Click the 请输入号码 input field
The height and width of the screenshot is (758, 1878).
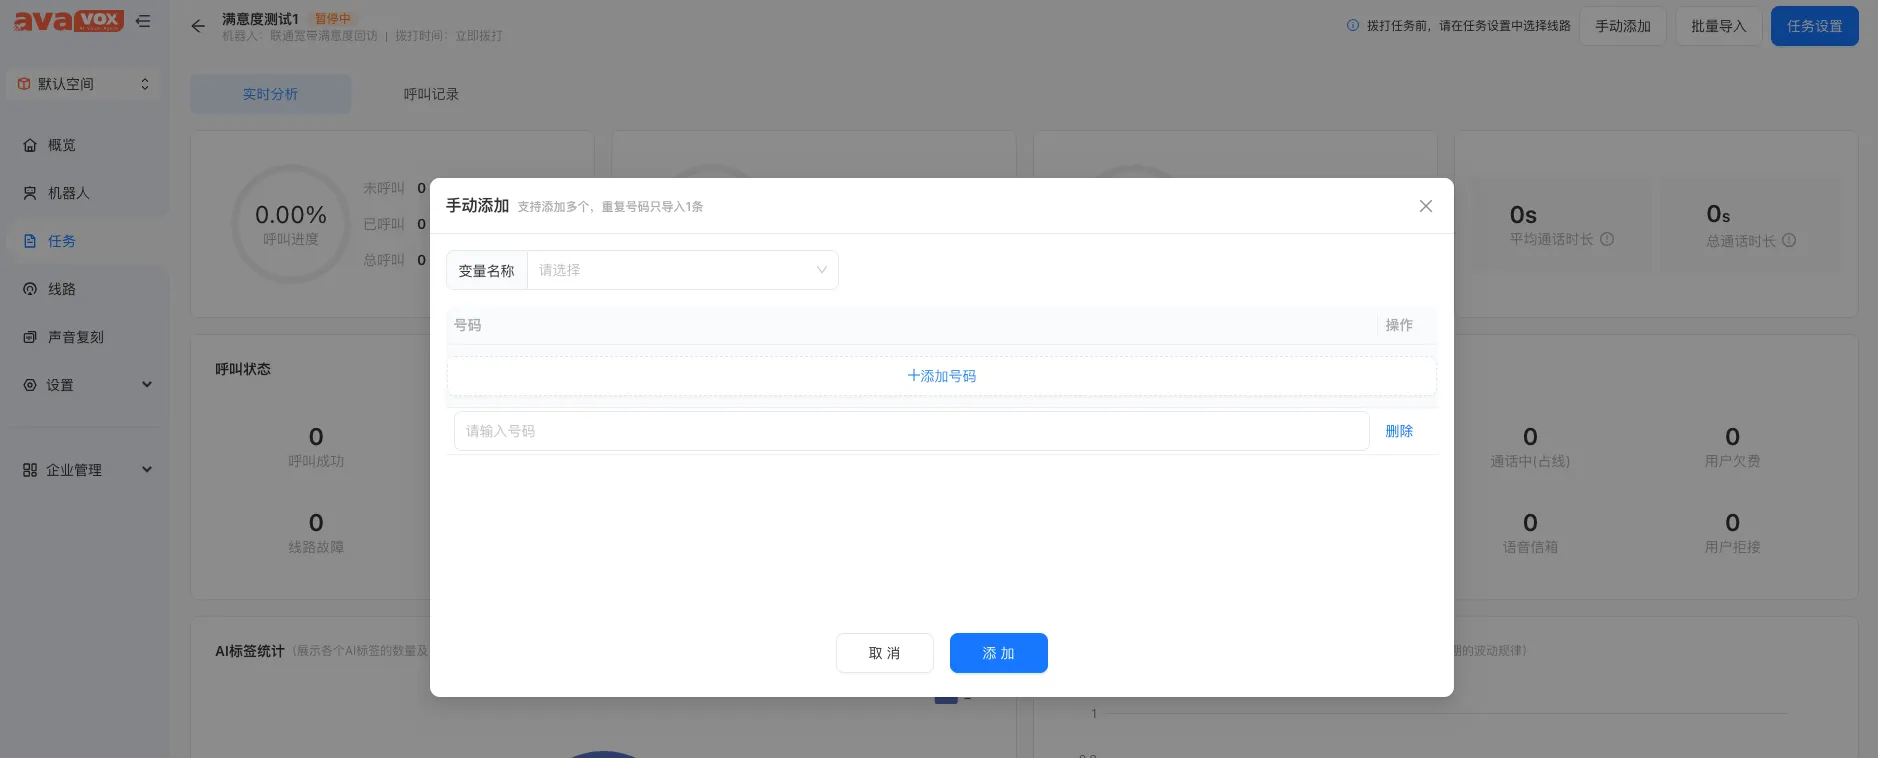coord(910,431)
